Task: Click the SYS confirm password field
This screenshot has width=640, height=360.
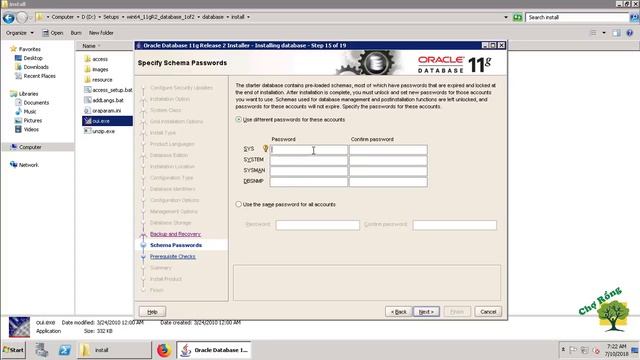Action: pos(388,150)
